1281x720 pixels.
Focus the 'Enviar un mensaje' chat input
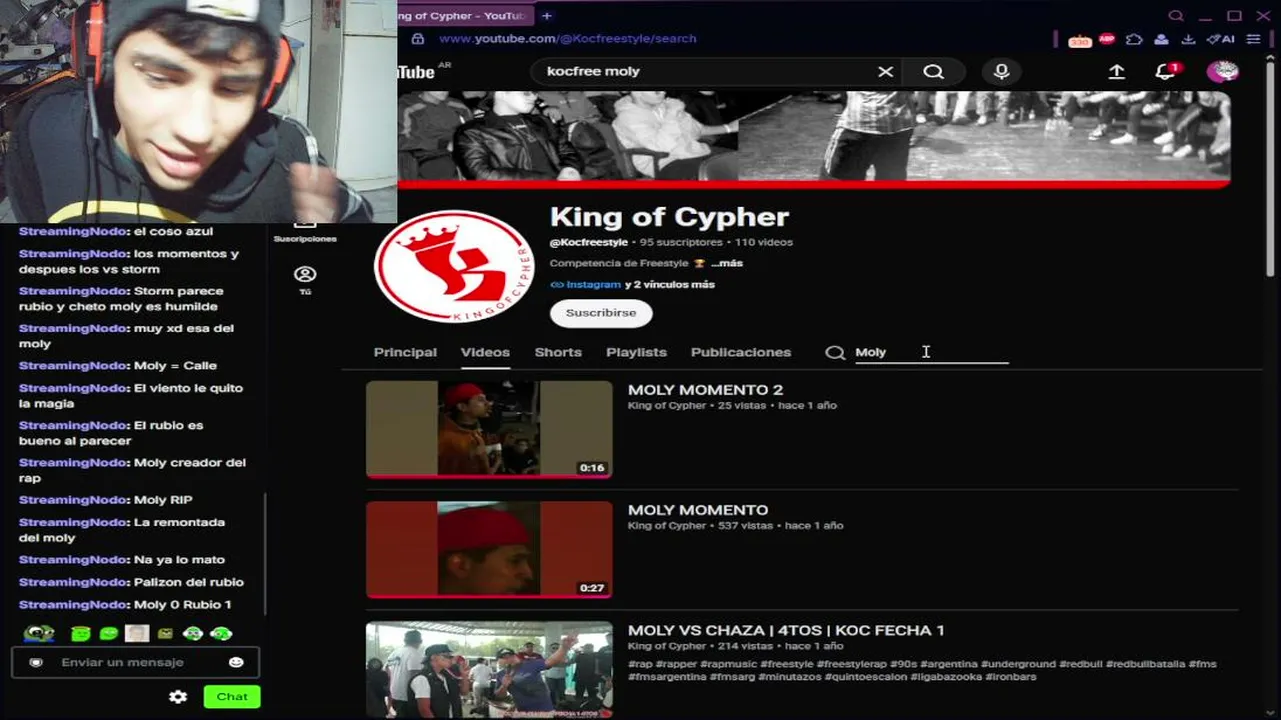[x=135, y=662]
